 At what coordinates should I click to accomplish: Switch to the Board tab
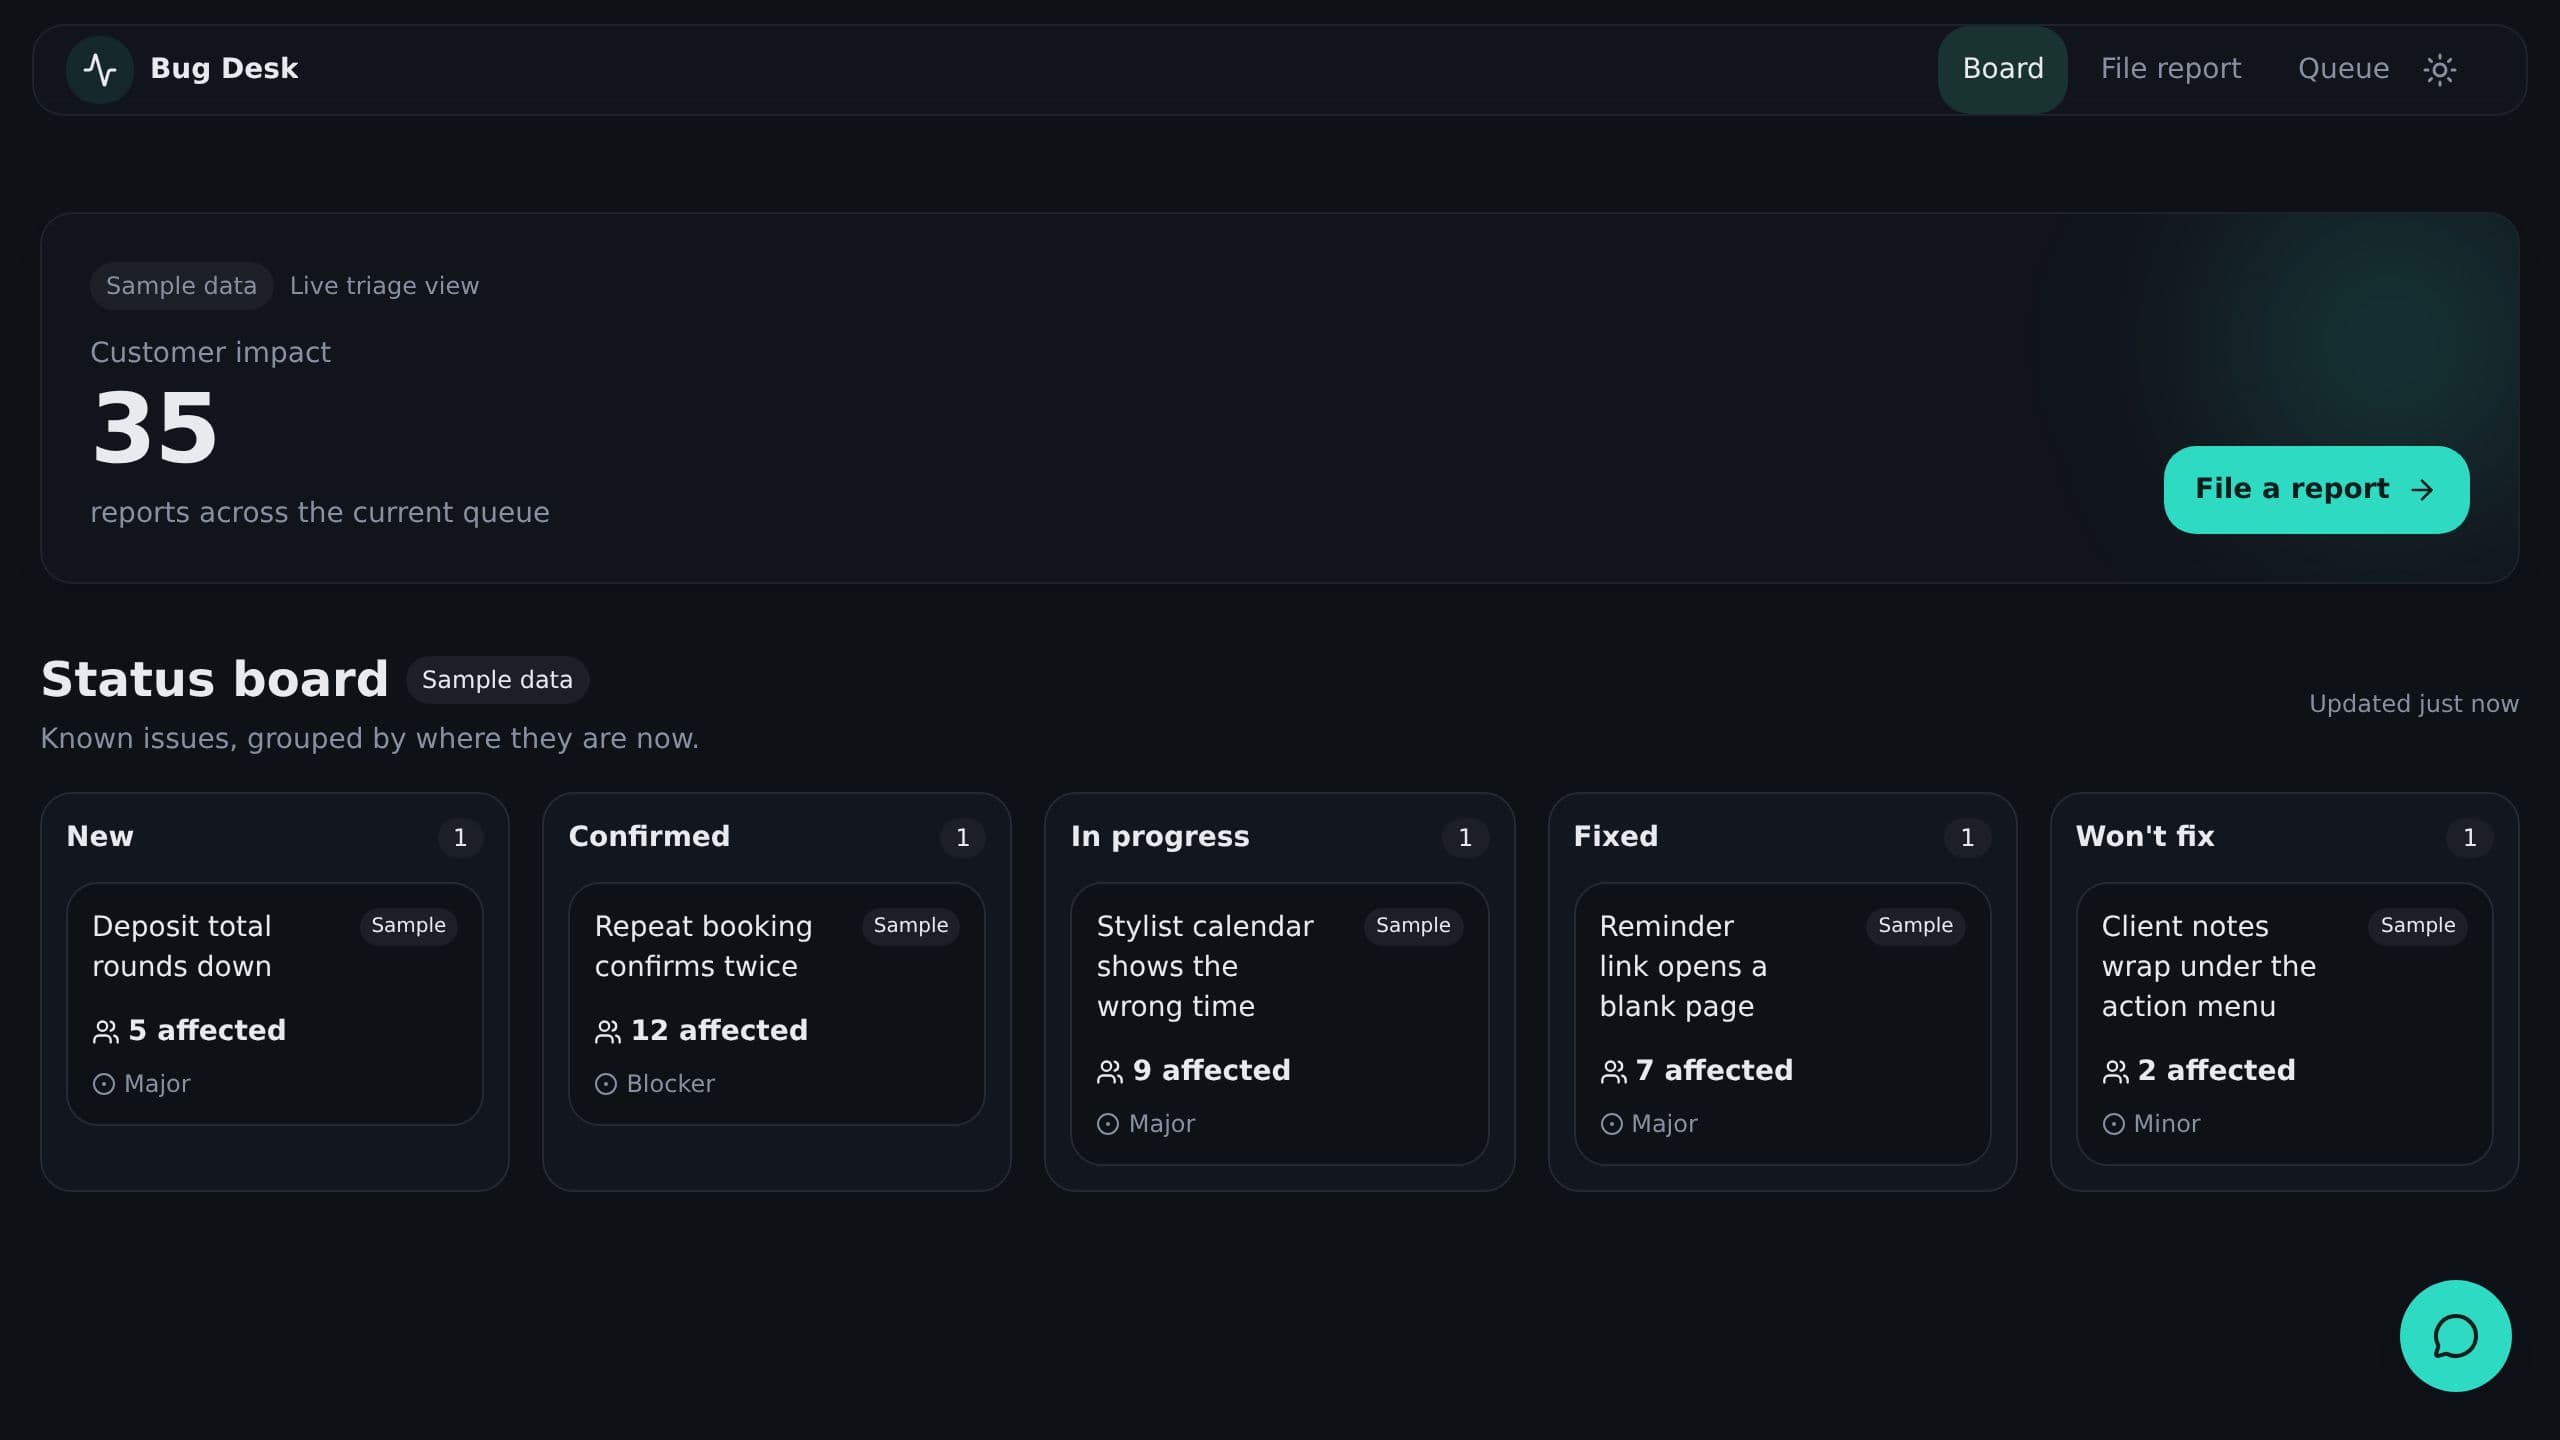(2002, 69)
